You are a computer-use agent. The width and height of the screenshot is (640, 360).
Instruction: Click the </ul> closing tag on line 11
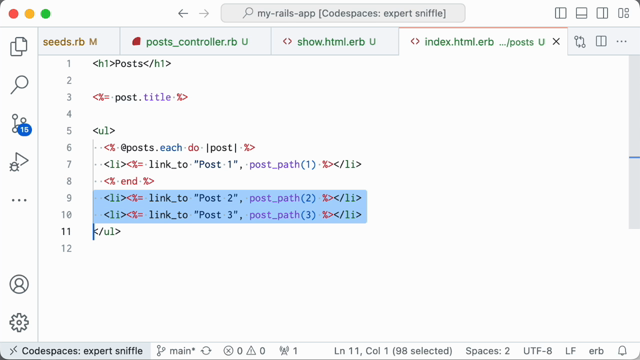tap(107, 231)
